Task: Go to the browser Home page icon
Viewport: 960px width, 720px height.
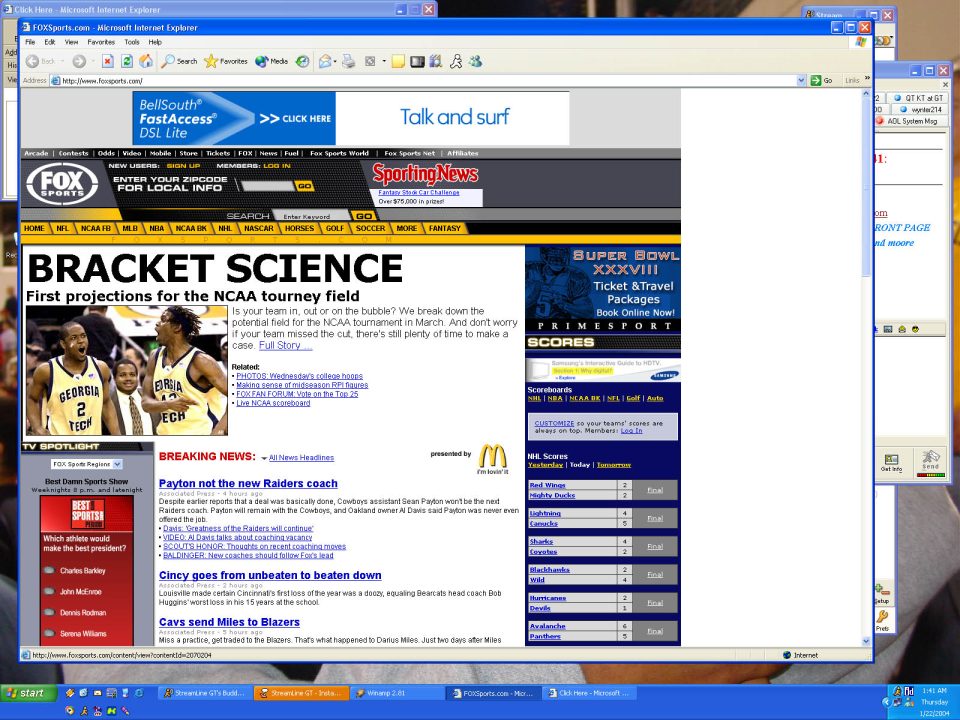Action: 146,61
